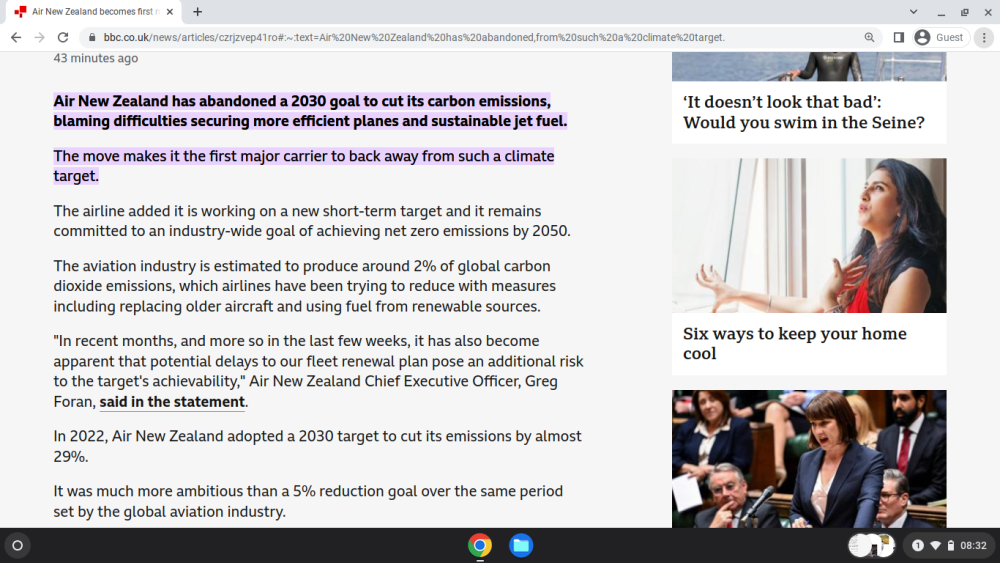Launch Chrome from the shelf

(480, 545)
